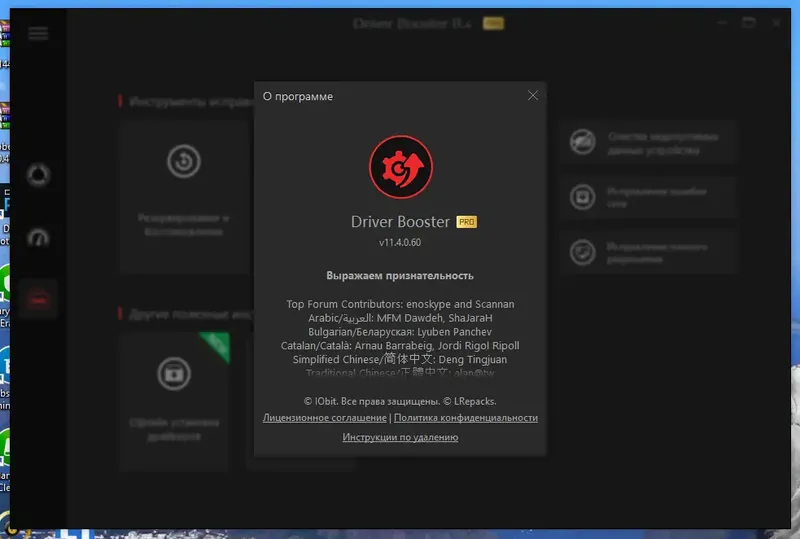Open the circular scan section in sidebar
The image size is (800, 539).
tap(38, 175)
